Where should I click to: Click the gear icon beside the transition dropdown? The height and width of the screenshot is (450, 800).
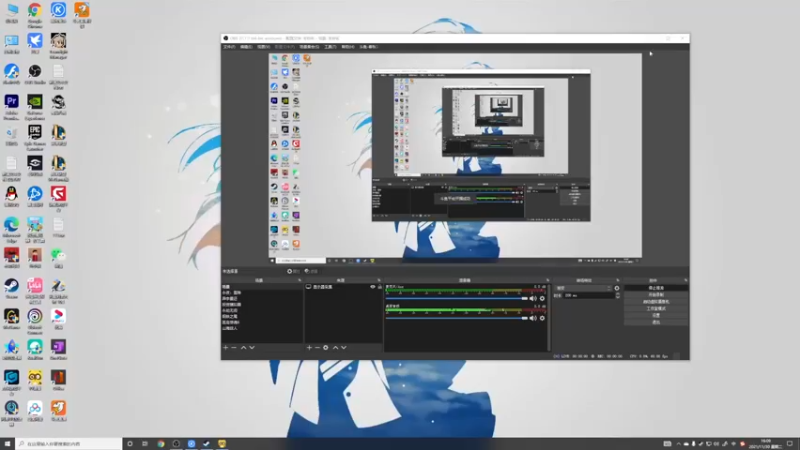pyautogui.click(x=617, y=288)
